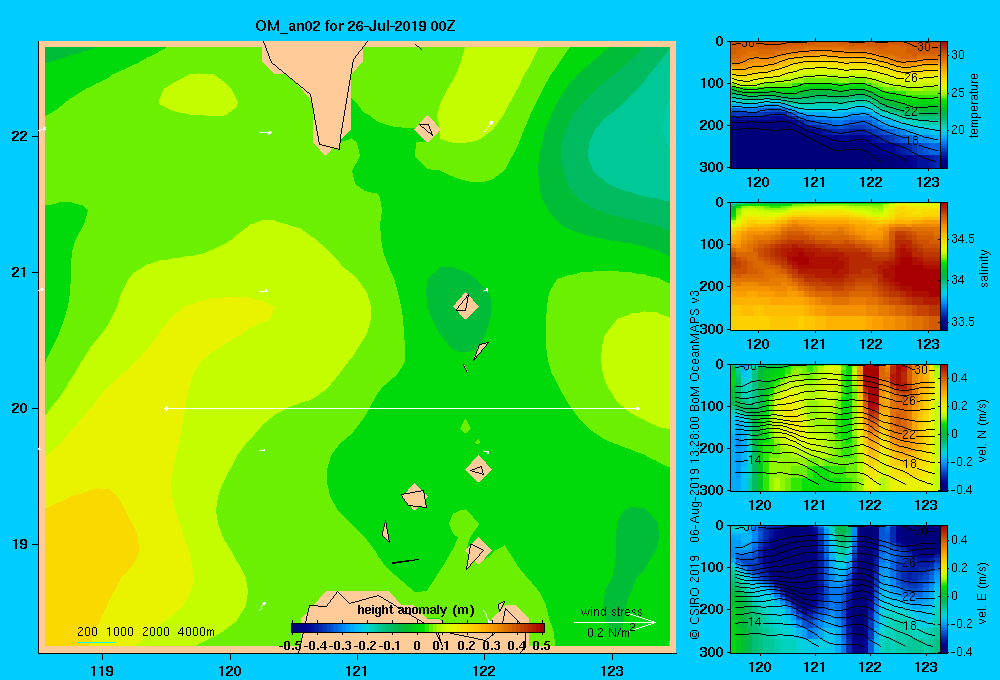Click latitude label 19 on main map
The width and height of the screenshot is (1000, 680).
[x=19, y=544]
